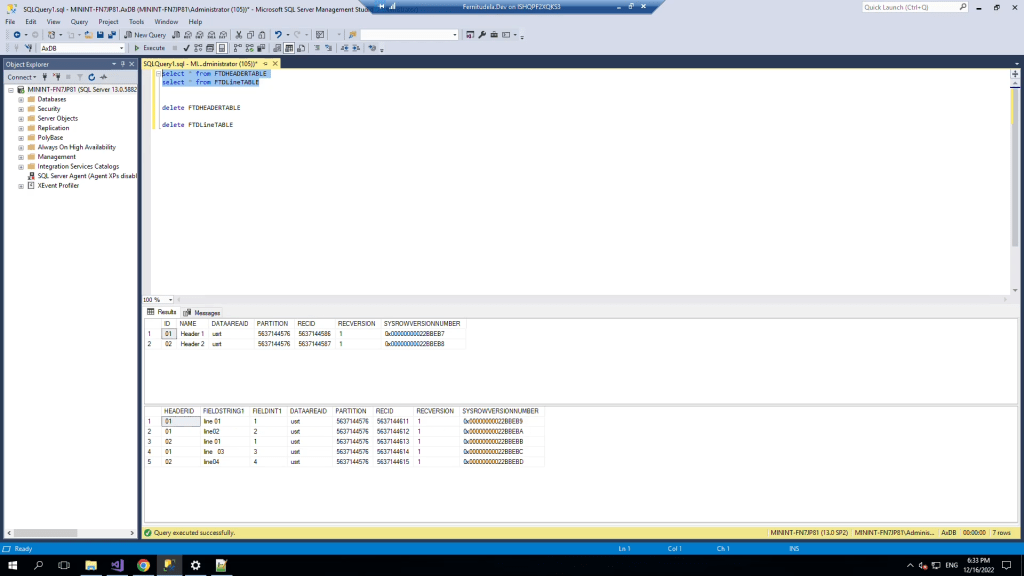This screenshot has width=1024, height=576.
Task: Click the Disconnect icon in Object Explorer
Action: pos(57,77)
